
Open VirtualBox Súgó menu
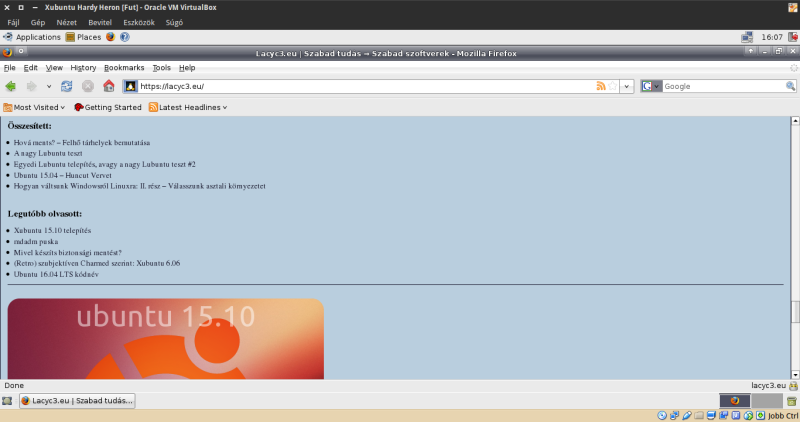tap(174, 22)
